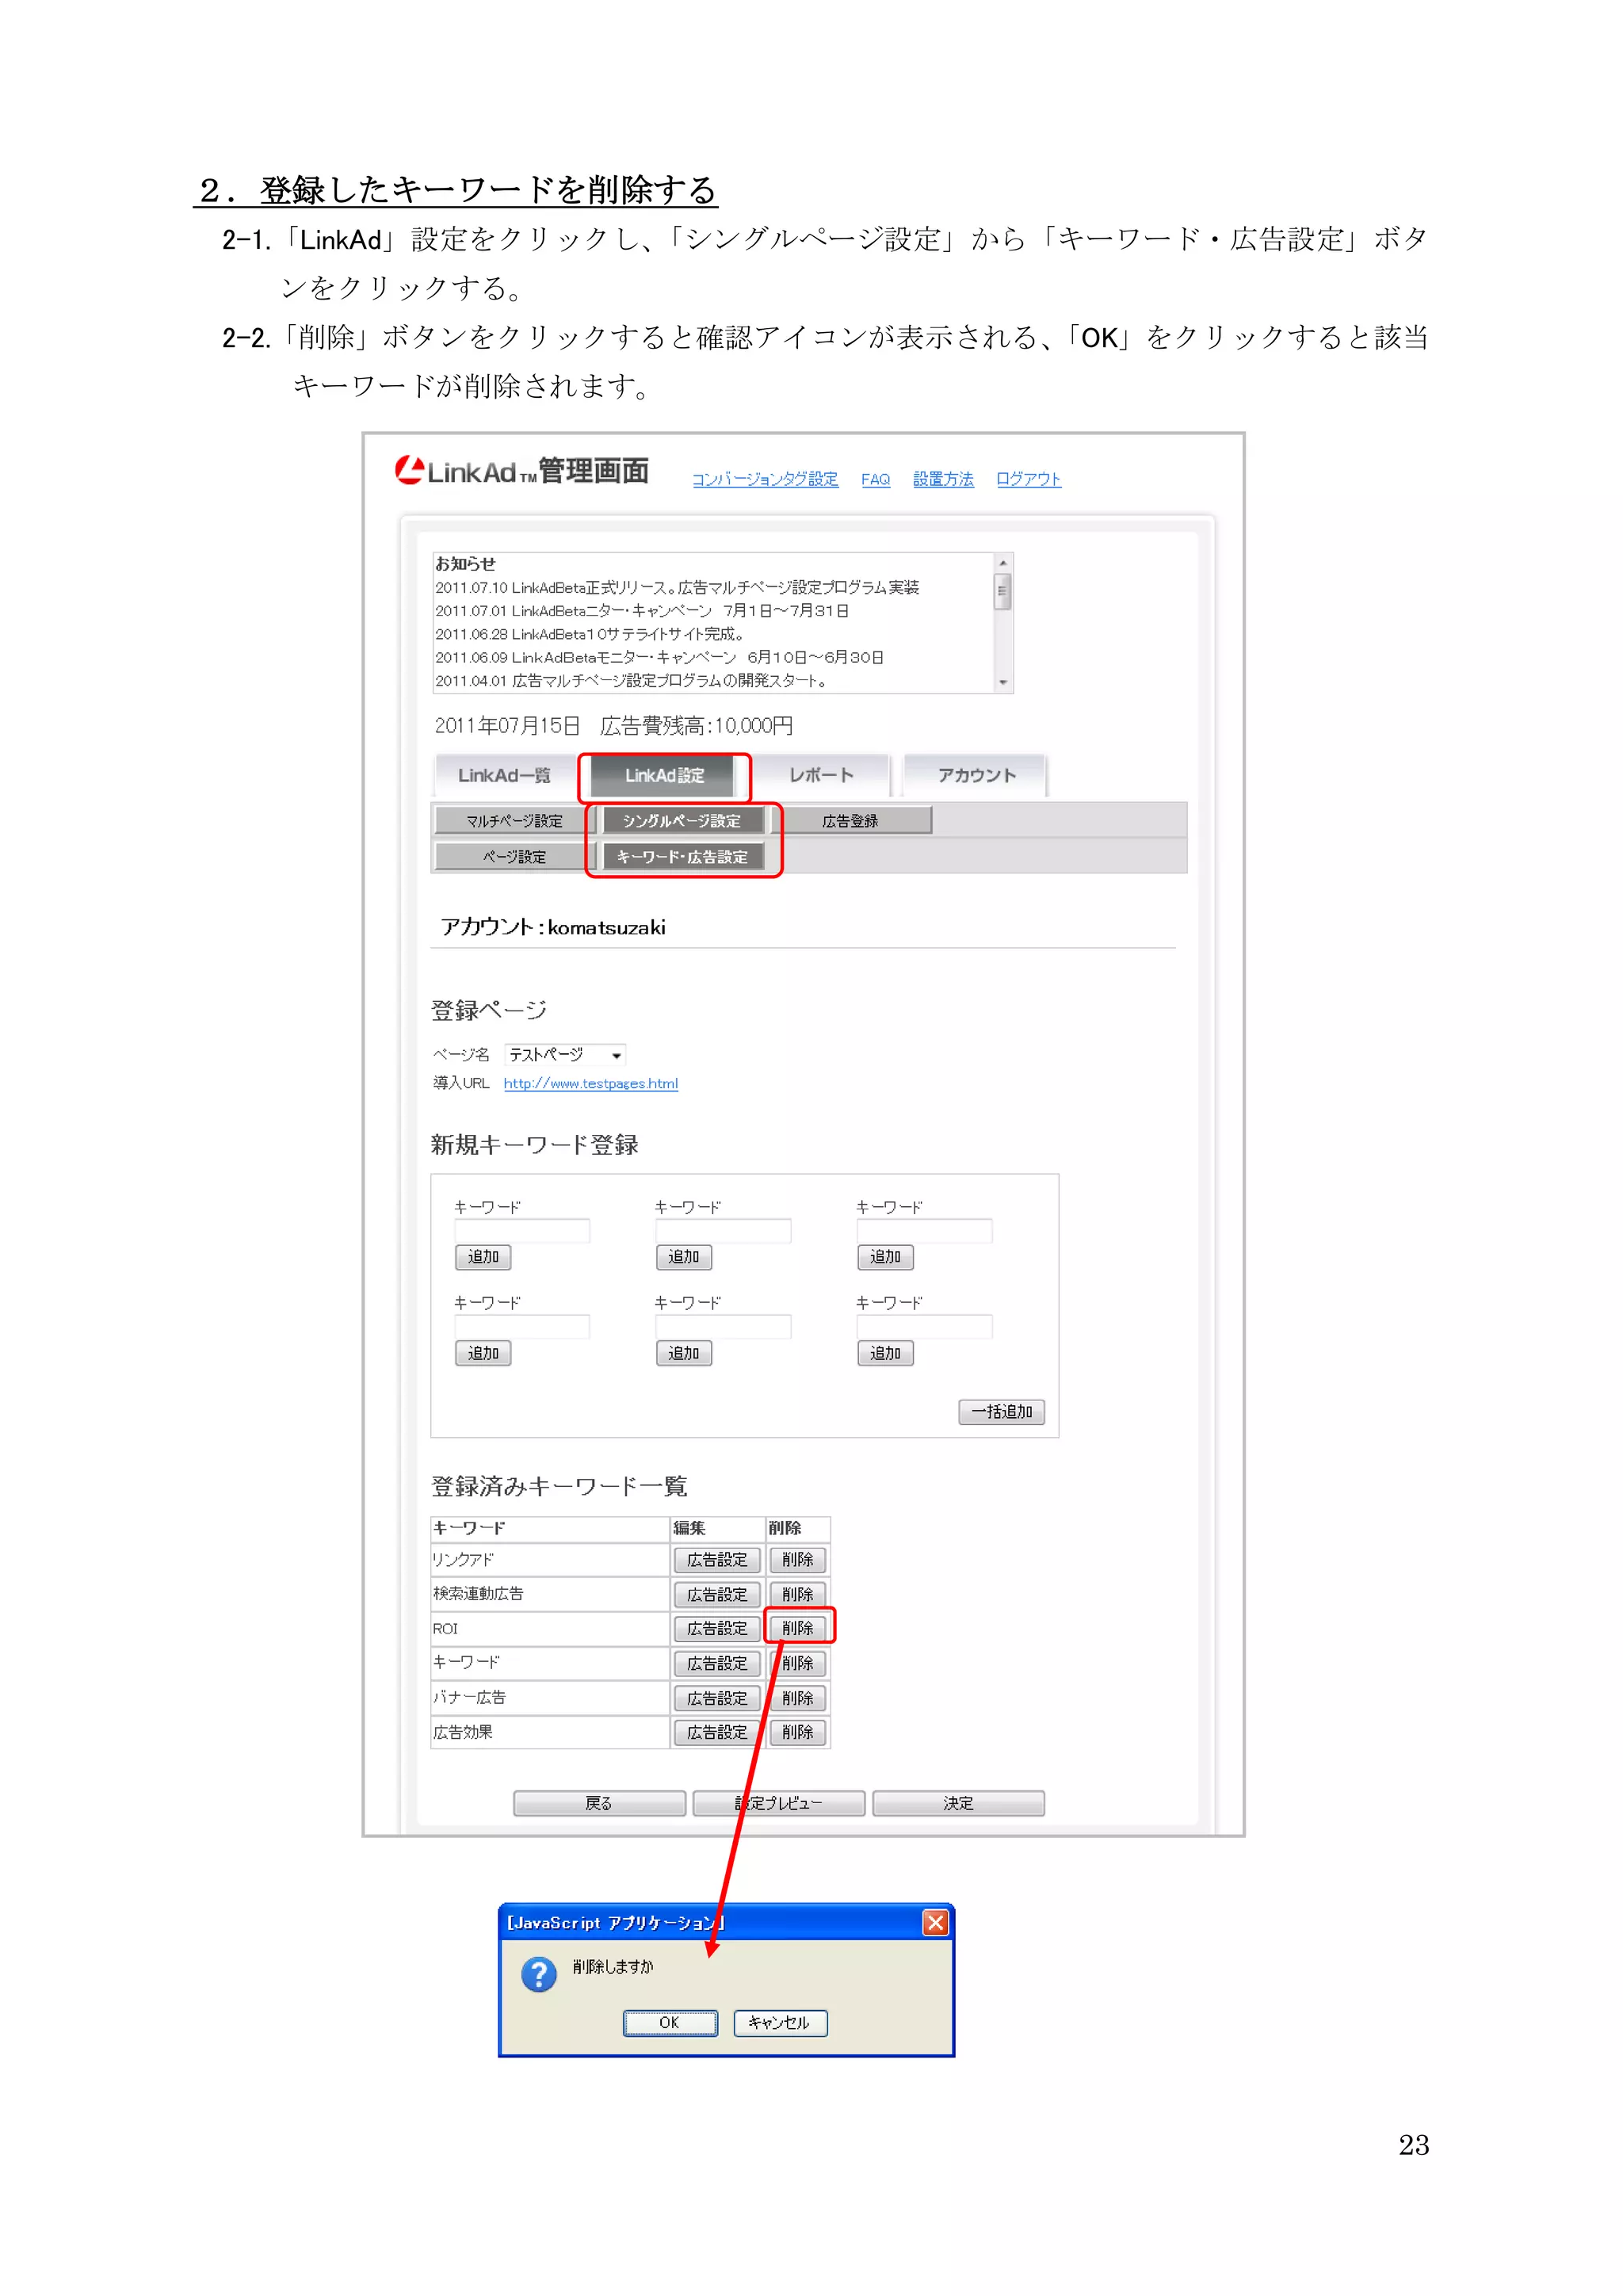Select 広告登録 submenu
The height and width of the screenshot is (2296, 1623).
point(850,820)
